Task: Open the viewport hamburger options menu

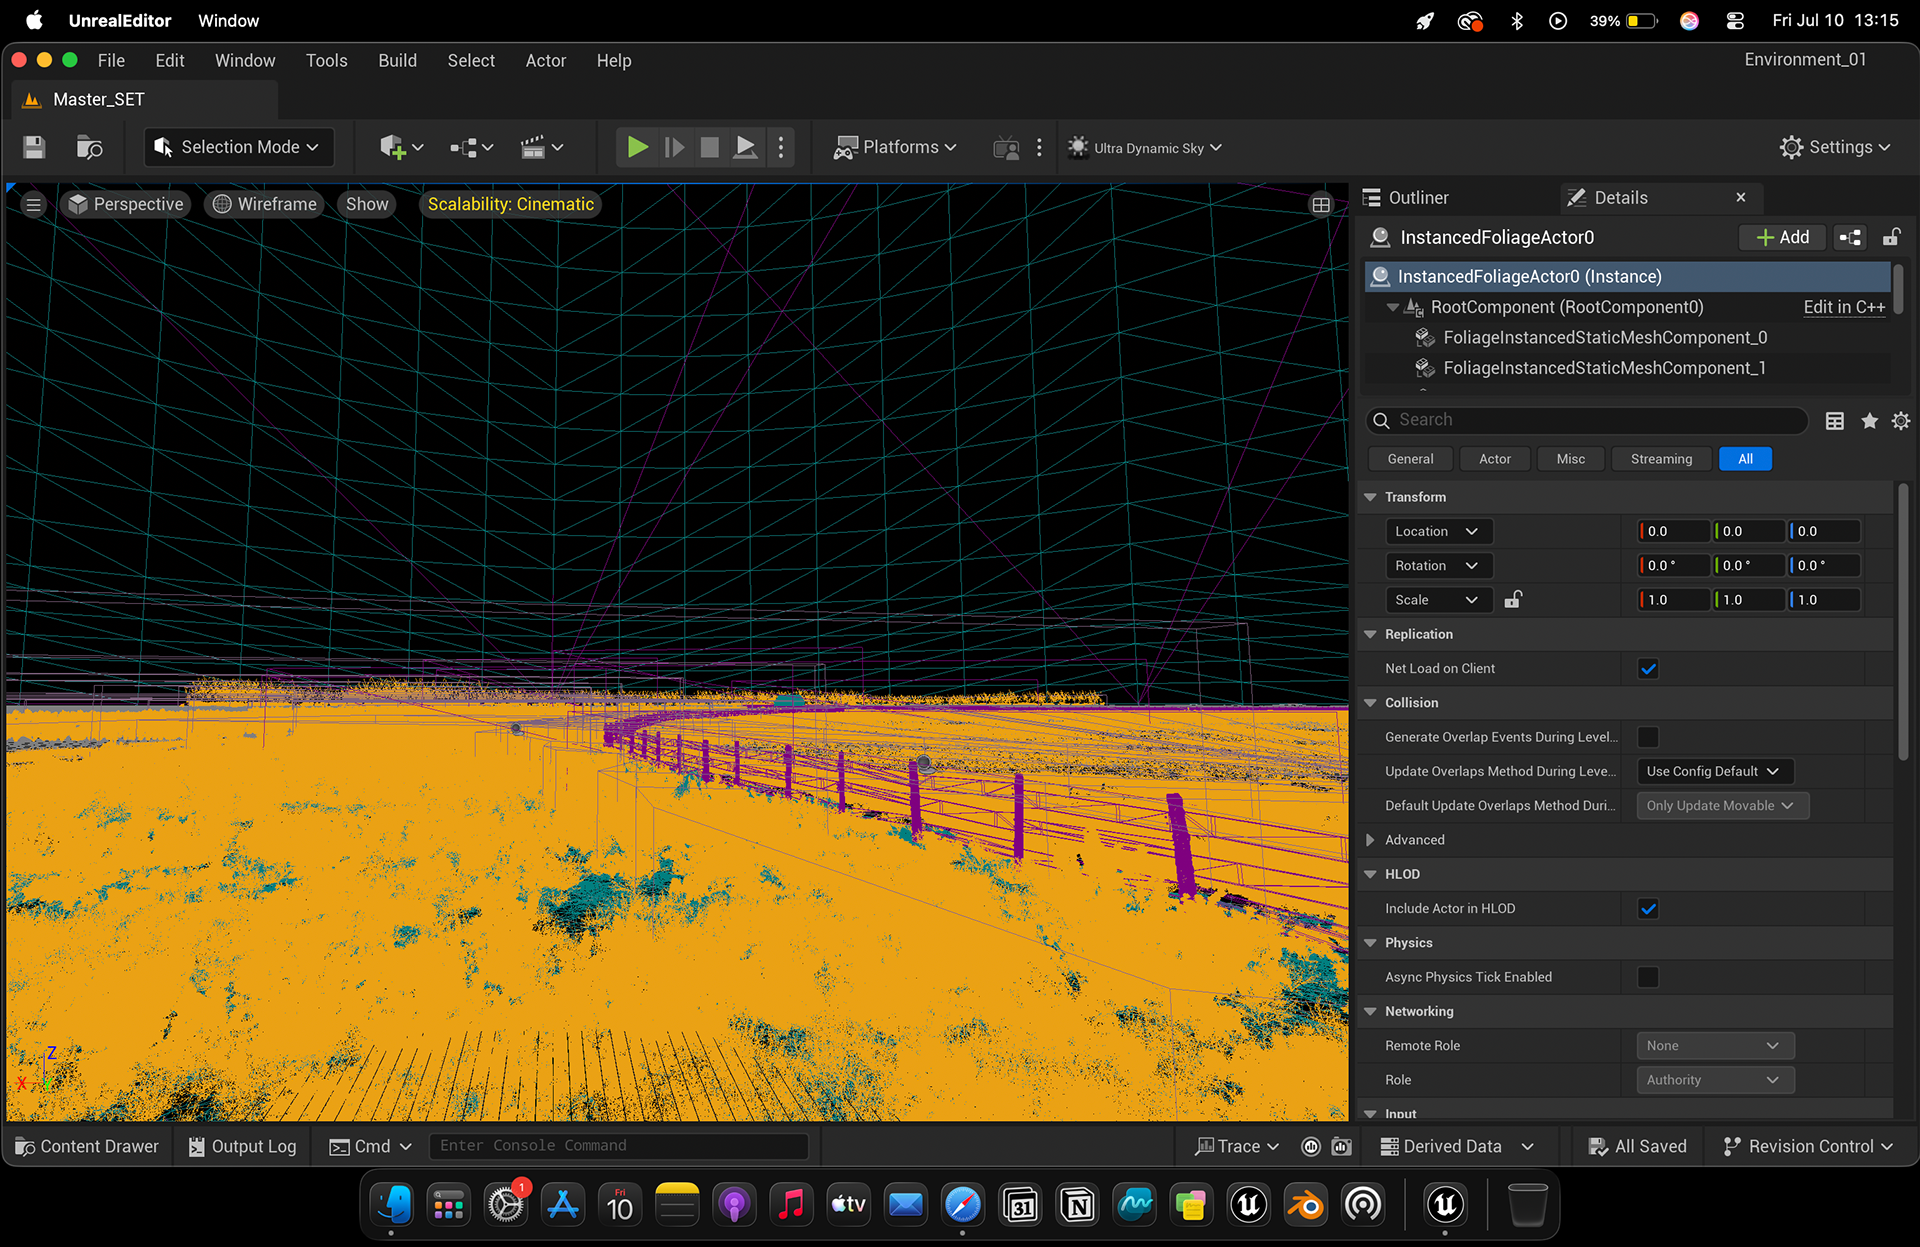Action: (33, 204)
